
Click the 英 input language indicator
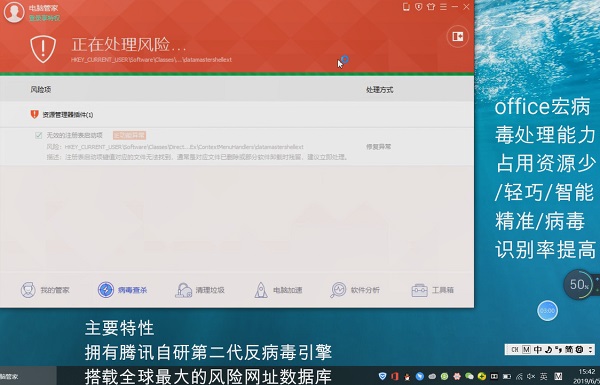point(543,377)
